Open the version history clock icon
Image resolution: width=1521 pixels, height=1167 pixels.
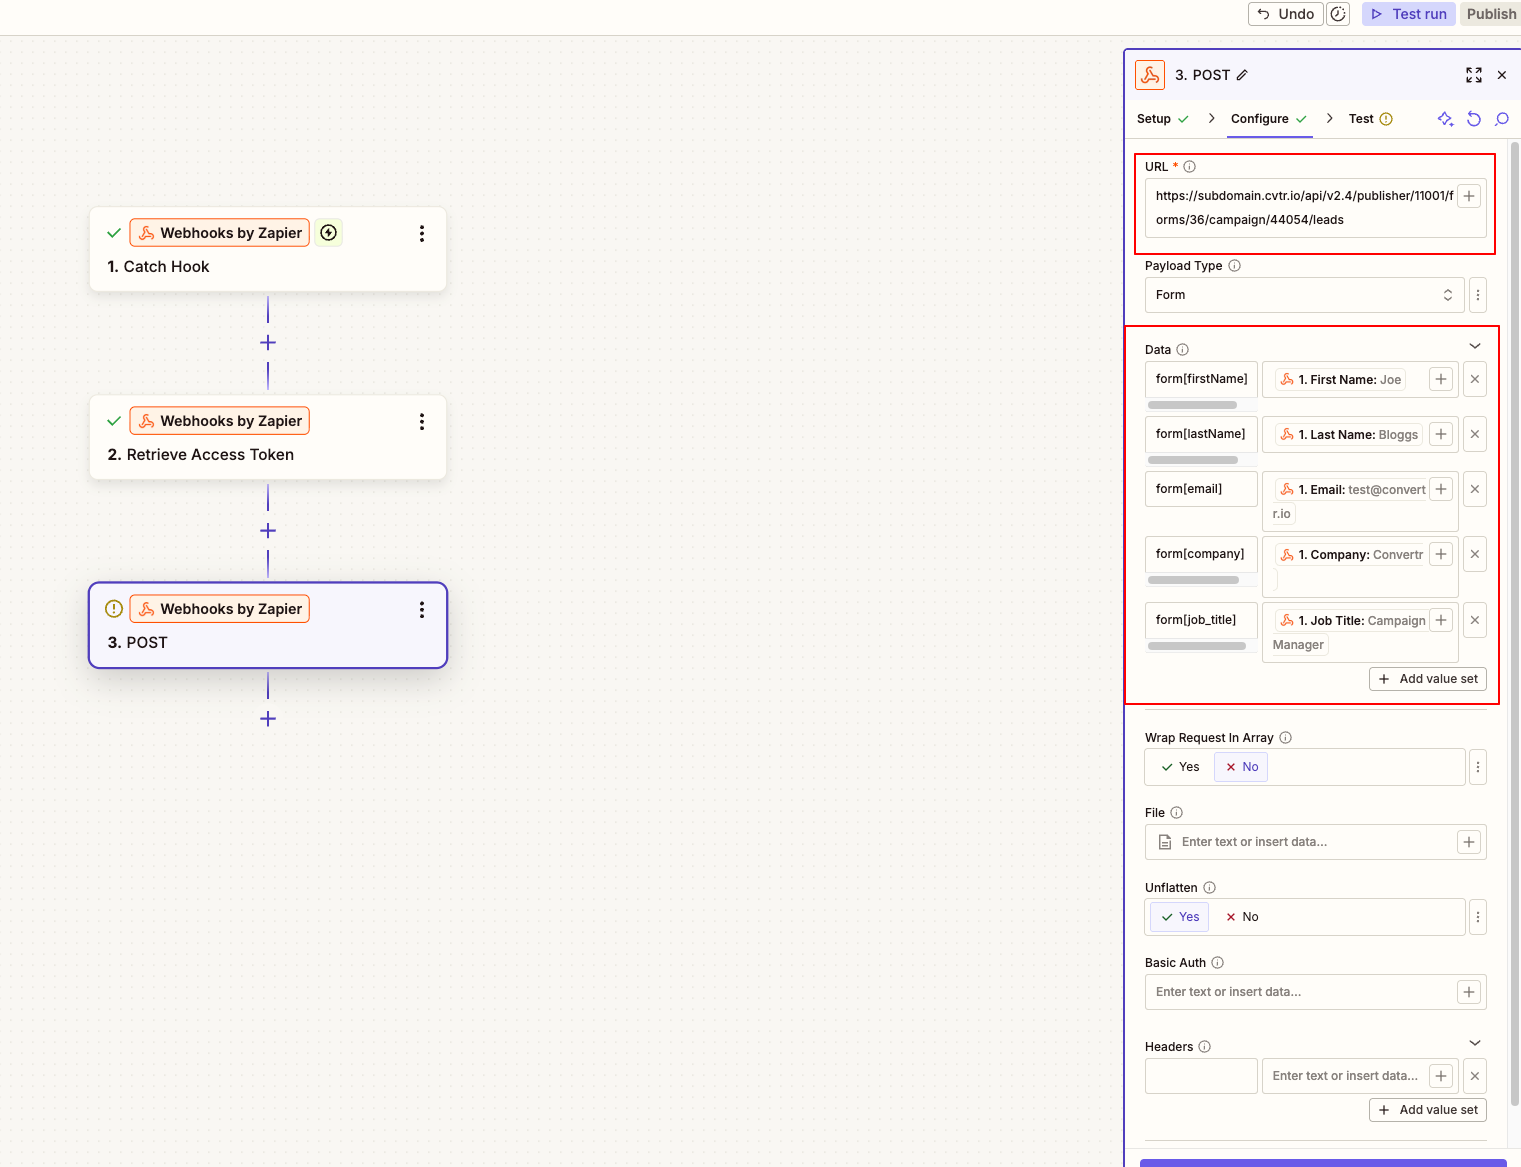click(x=1338, y=14)
